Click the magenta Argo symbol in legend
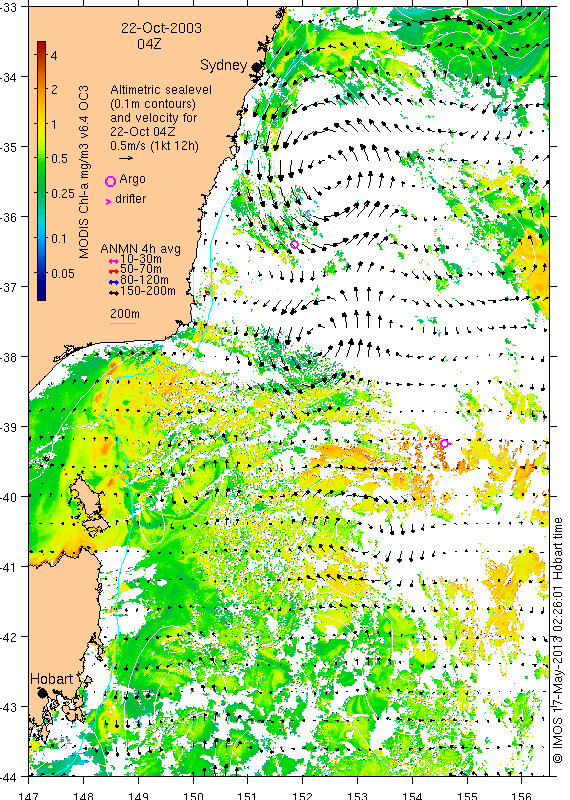 pos(110,182)
